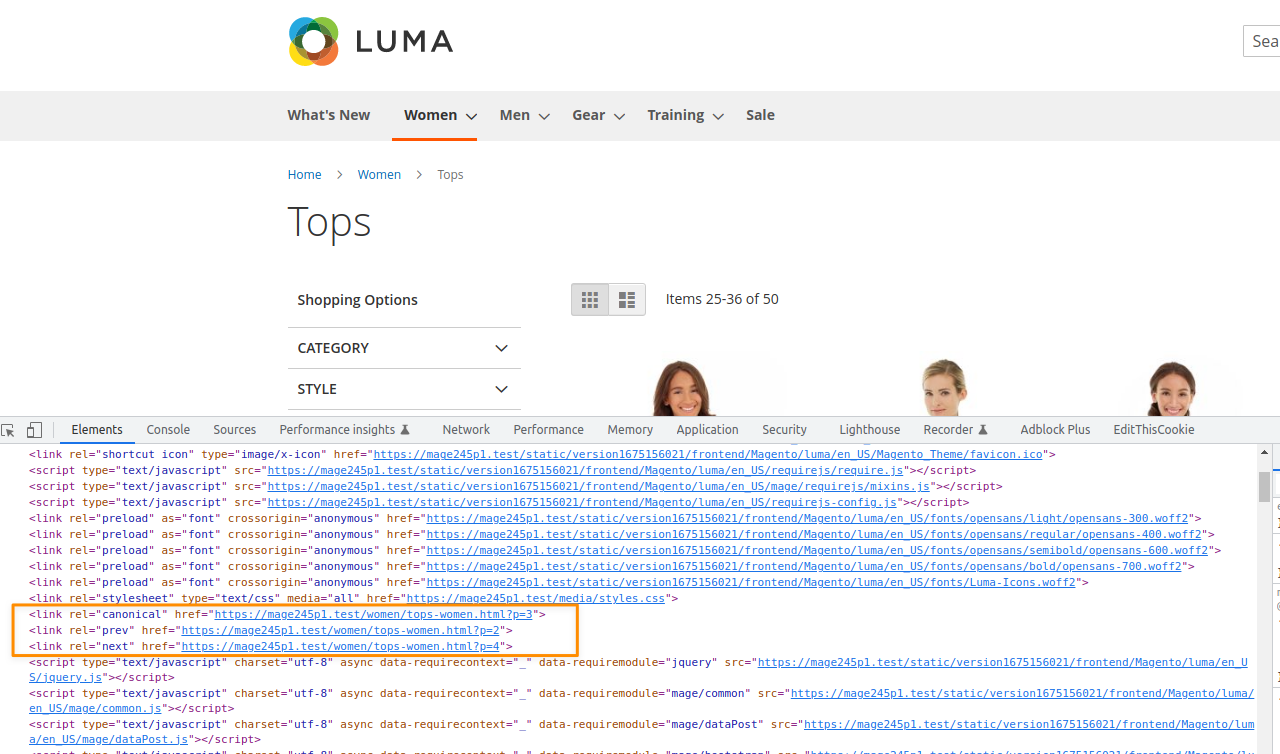Open the Lighthouse tab
Image resolution: width=1280 pixels, height=754 pixels.
tap(869, 430)
